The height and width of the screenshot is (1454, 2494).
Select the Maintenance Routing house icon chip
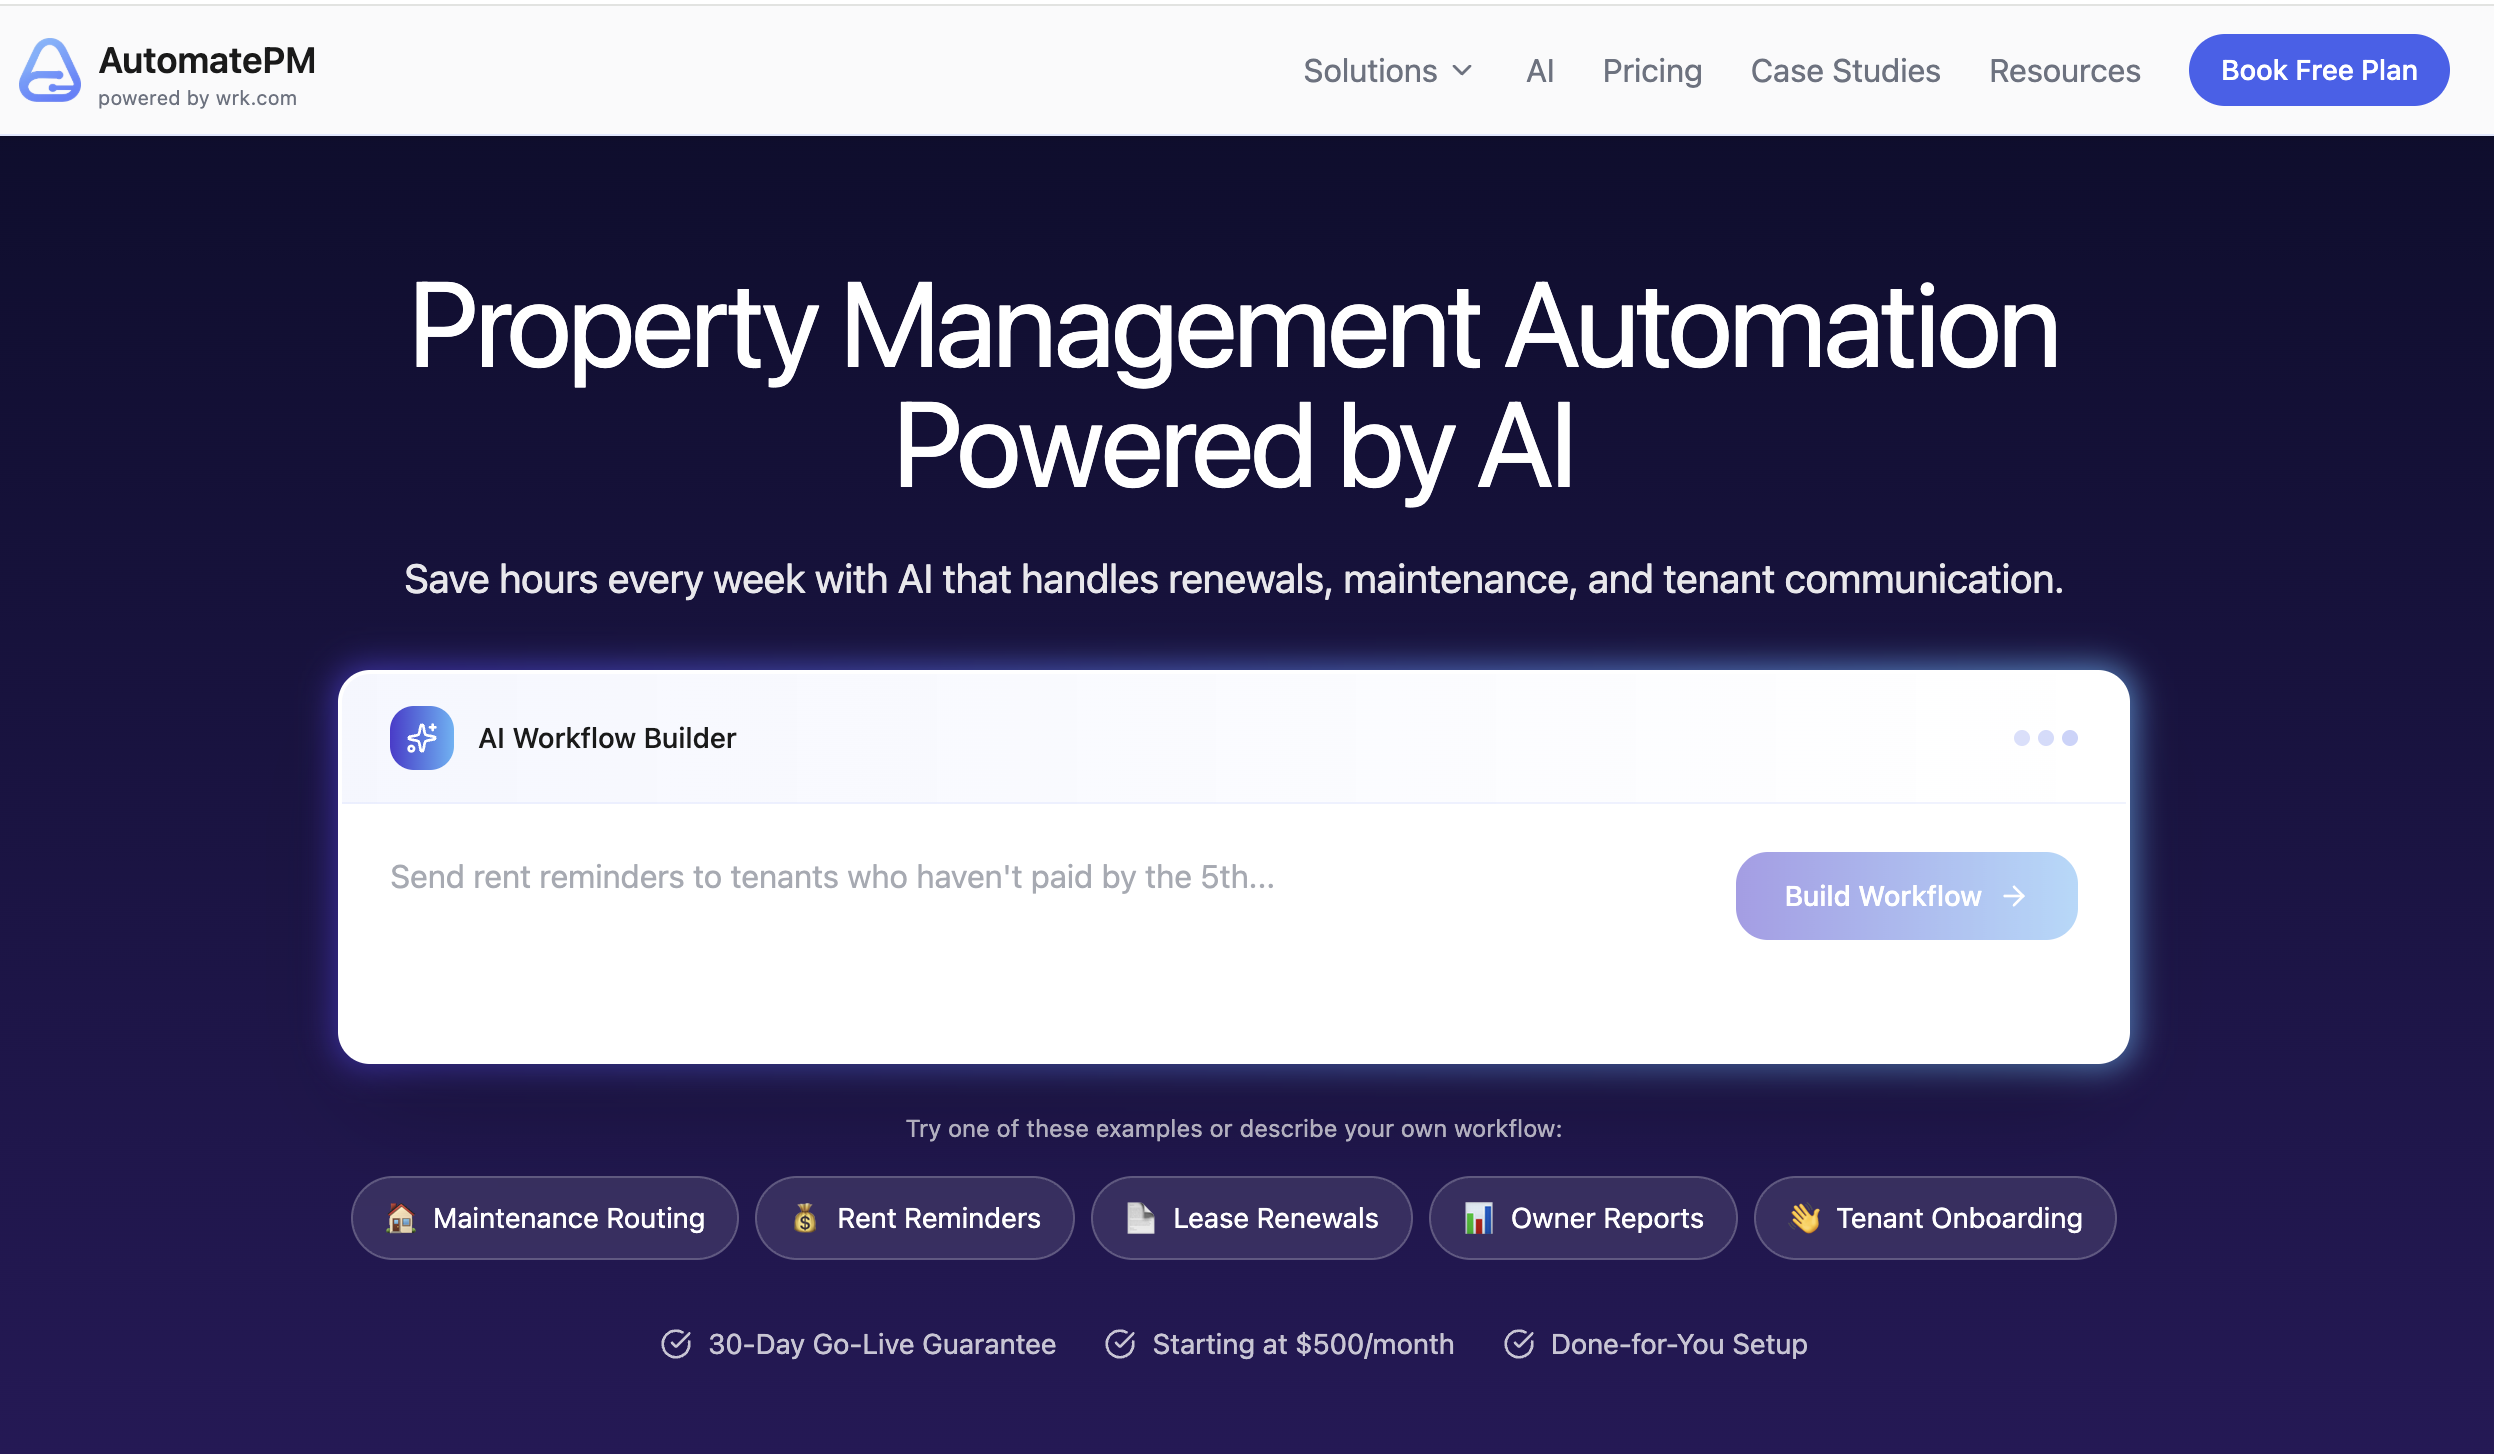coord(403,1218)
